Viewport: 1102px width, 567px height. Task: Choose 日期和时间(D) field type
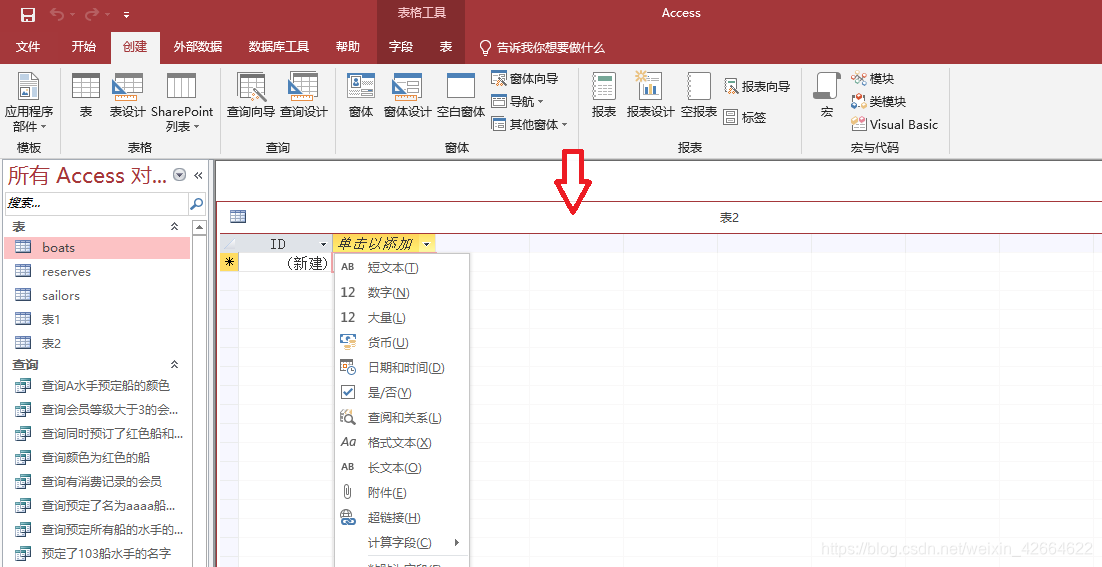(401, 367)
